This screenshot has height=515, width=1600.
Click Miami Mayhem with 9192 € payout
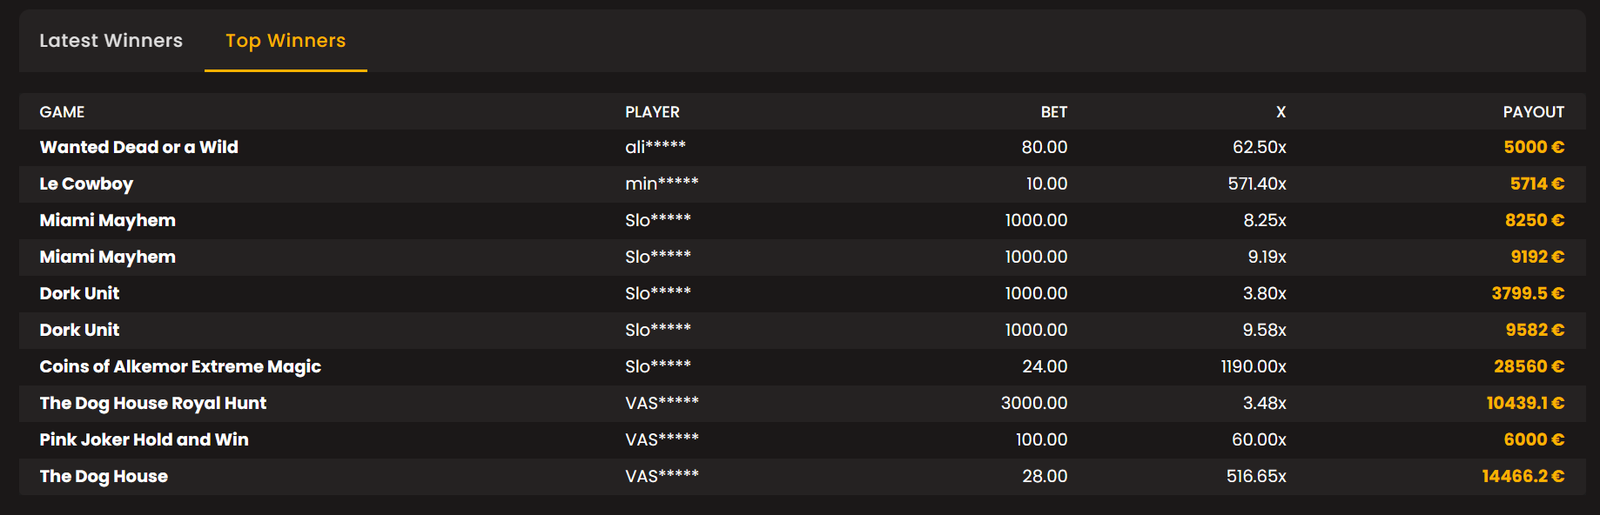click(107, 257)
